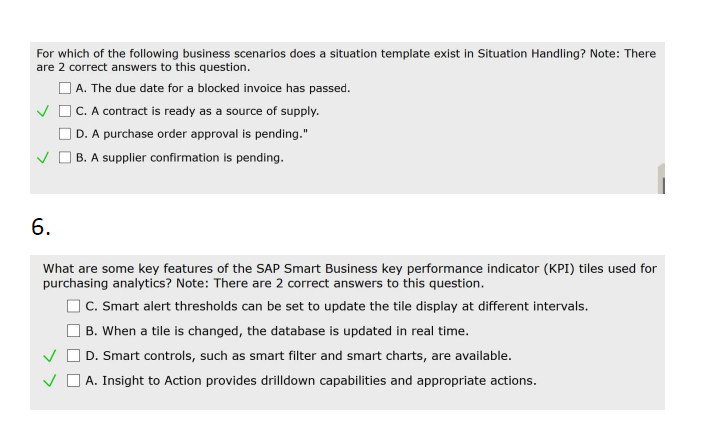
Task: Click the question number '6.' heading
Action: 39,227
